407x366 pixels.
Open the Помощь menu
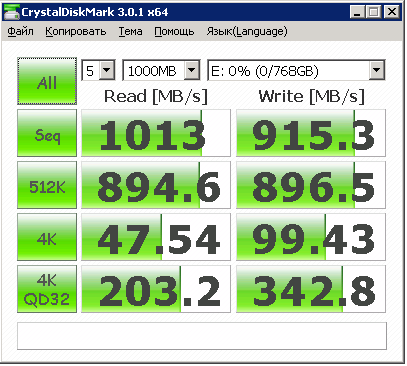(174, 31)
